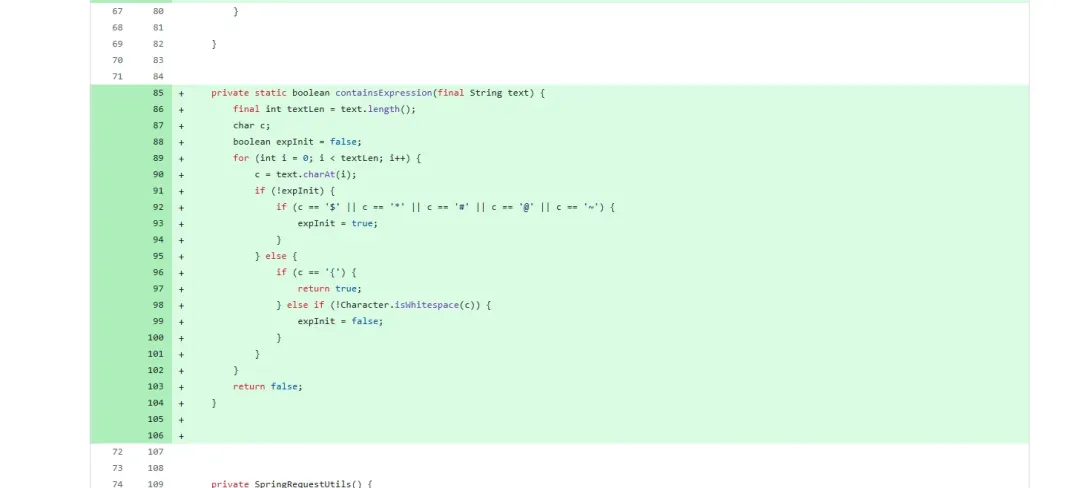This screenshot has width=1080, height=488.
Task: Click the plus marker on line 95
Action: point(182,256)
